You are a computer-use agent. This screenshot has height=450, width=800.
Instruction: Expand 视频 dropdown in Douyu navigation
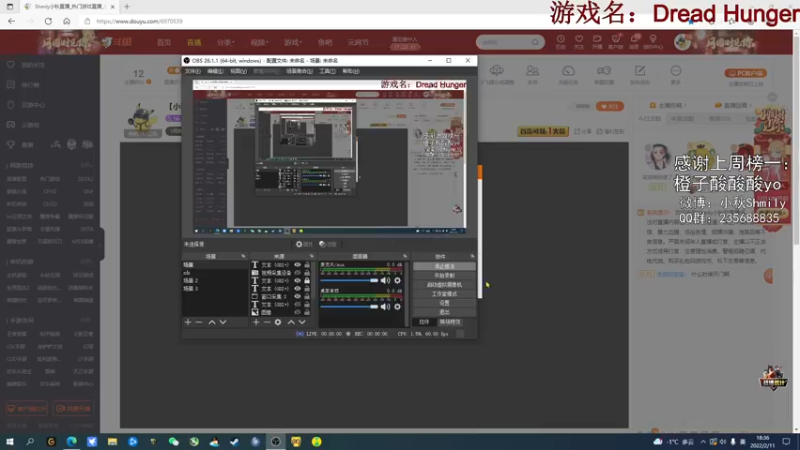(259, 42)
